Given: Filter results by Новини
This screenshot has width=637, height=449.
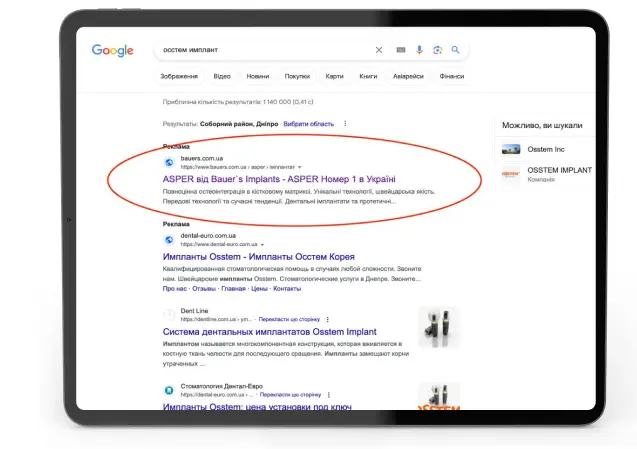Looking at the screenshot, I should [x=258, y=76].
